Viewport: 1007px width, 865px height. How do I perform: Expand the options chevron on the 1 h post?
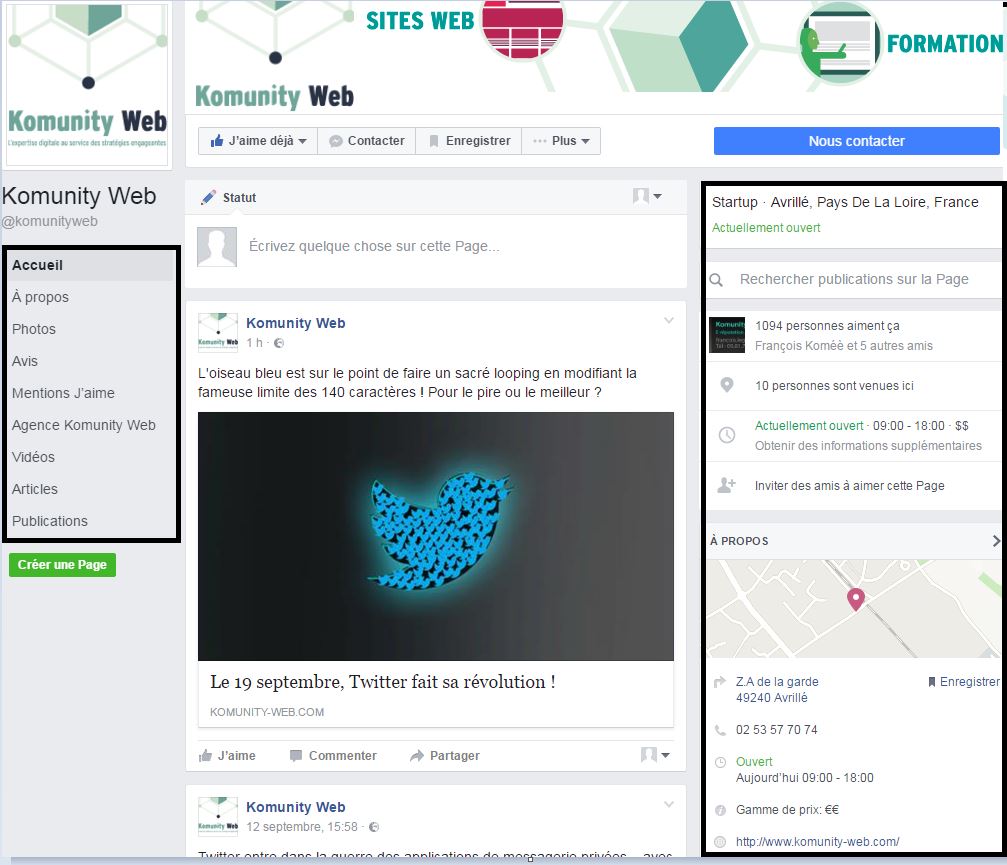coord(669,320)
